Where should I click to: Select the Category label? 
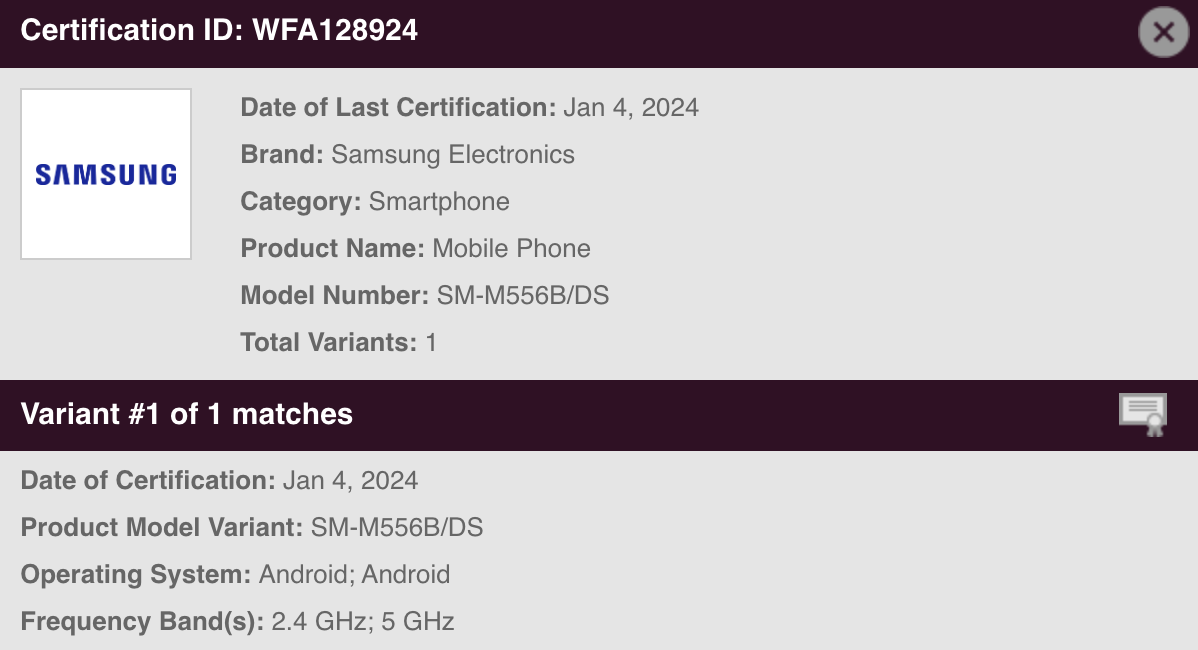tap(300, 202)
